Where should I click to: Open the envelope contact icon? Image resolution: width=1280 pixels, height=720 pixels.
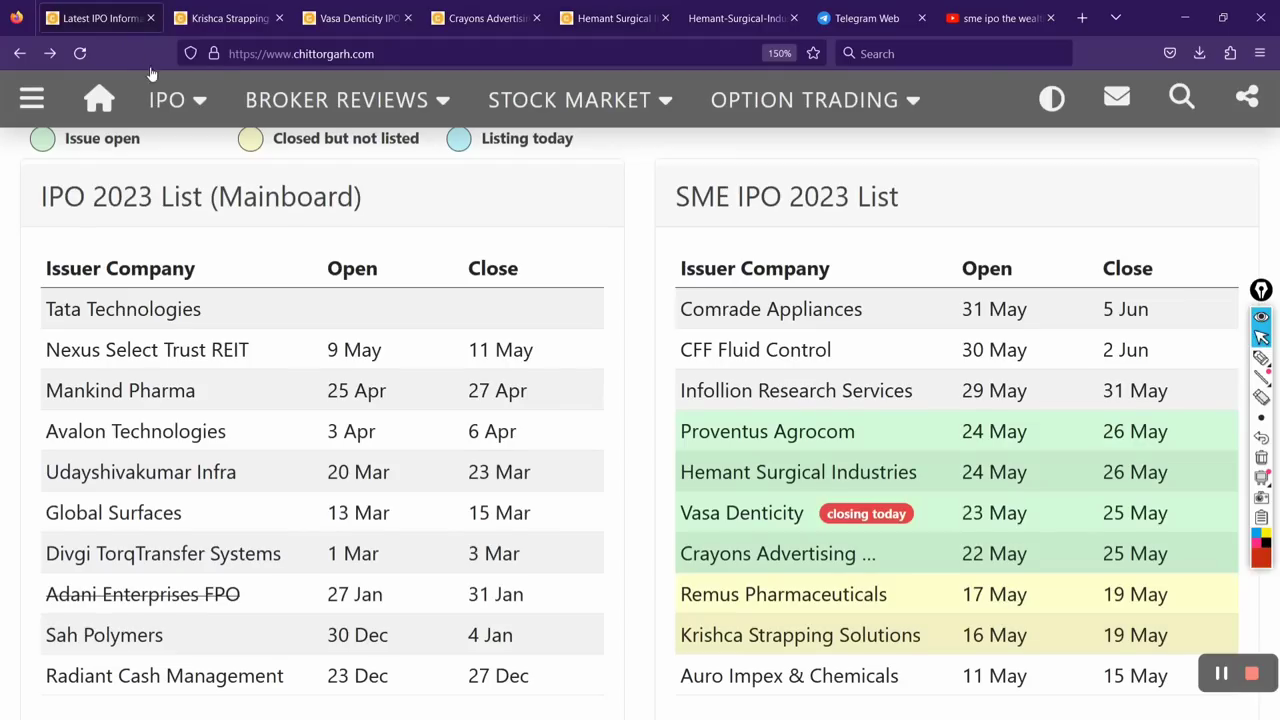click(1116, 97)
